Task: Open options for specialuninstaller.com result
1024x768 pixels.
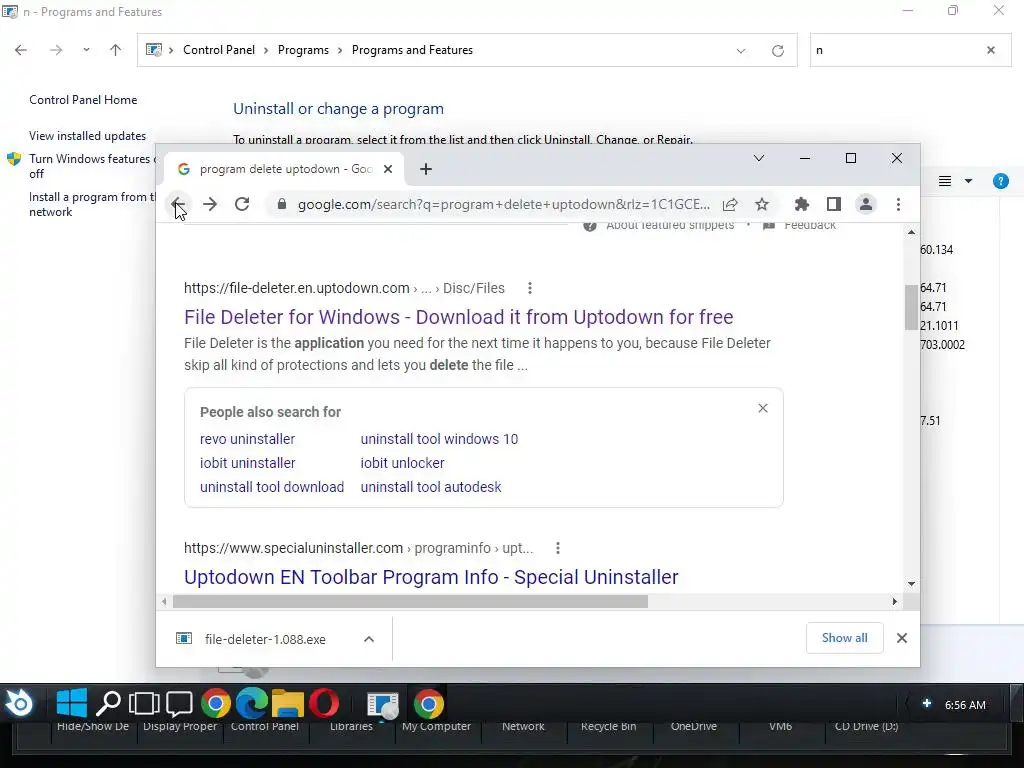Action: [558, 548]
